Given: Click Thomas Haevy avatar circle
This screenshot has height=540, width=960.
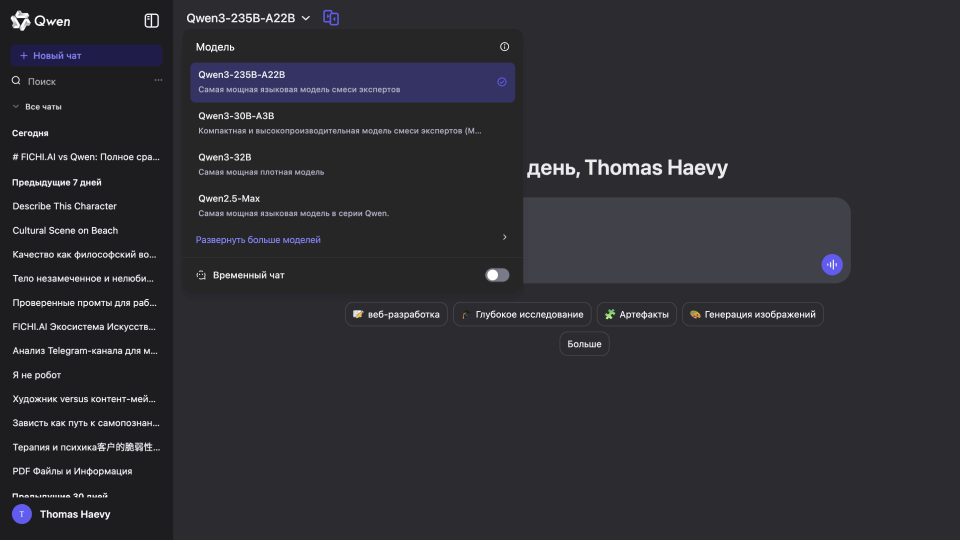Looking at the screenshot, I should pyautogui.click(x=22, y=514).
